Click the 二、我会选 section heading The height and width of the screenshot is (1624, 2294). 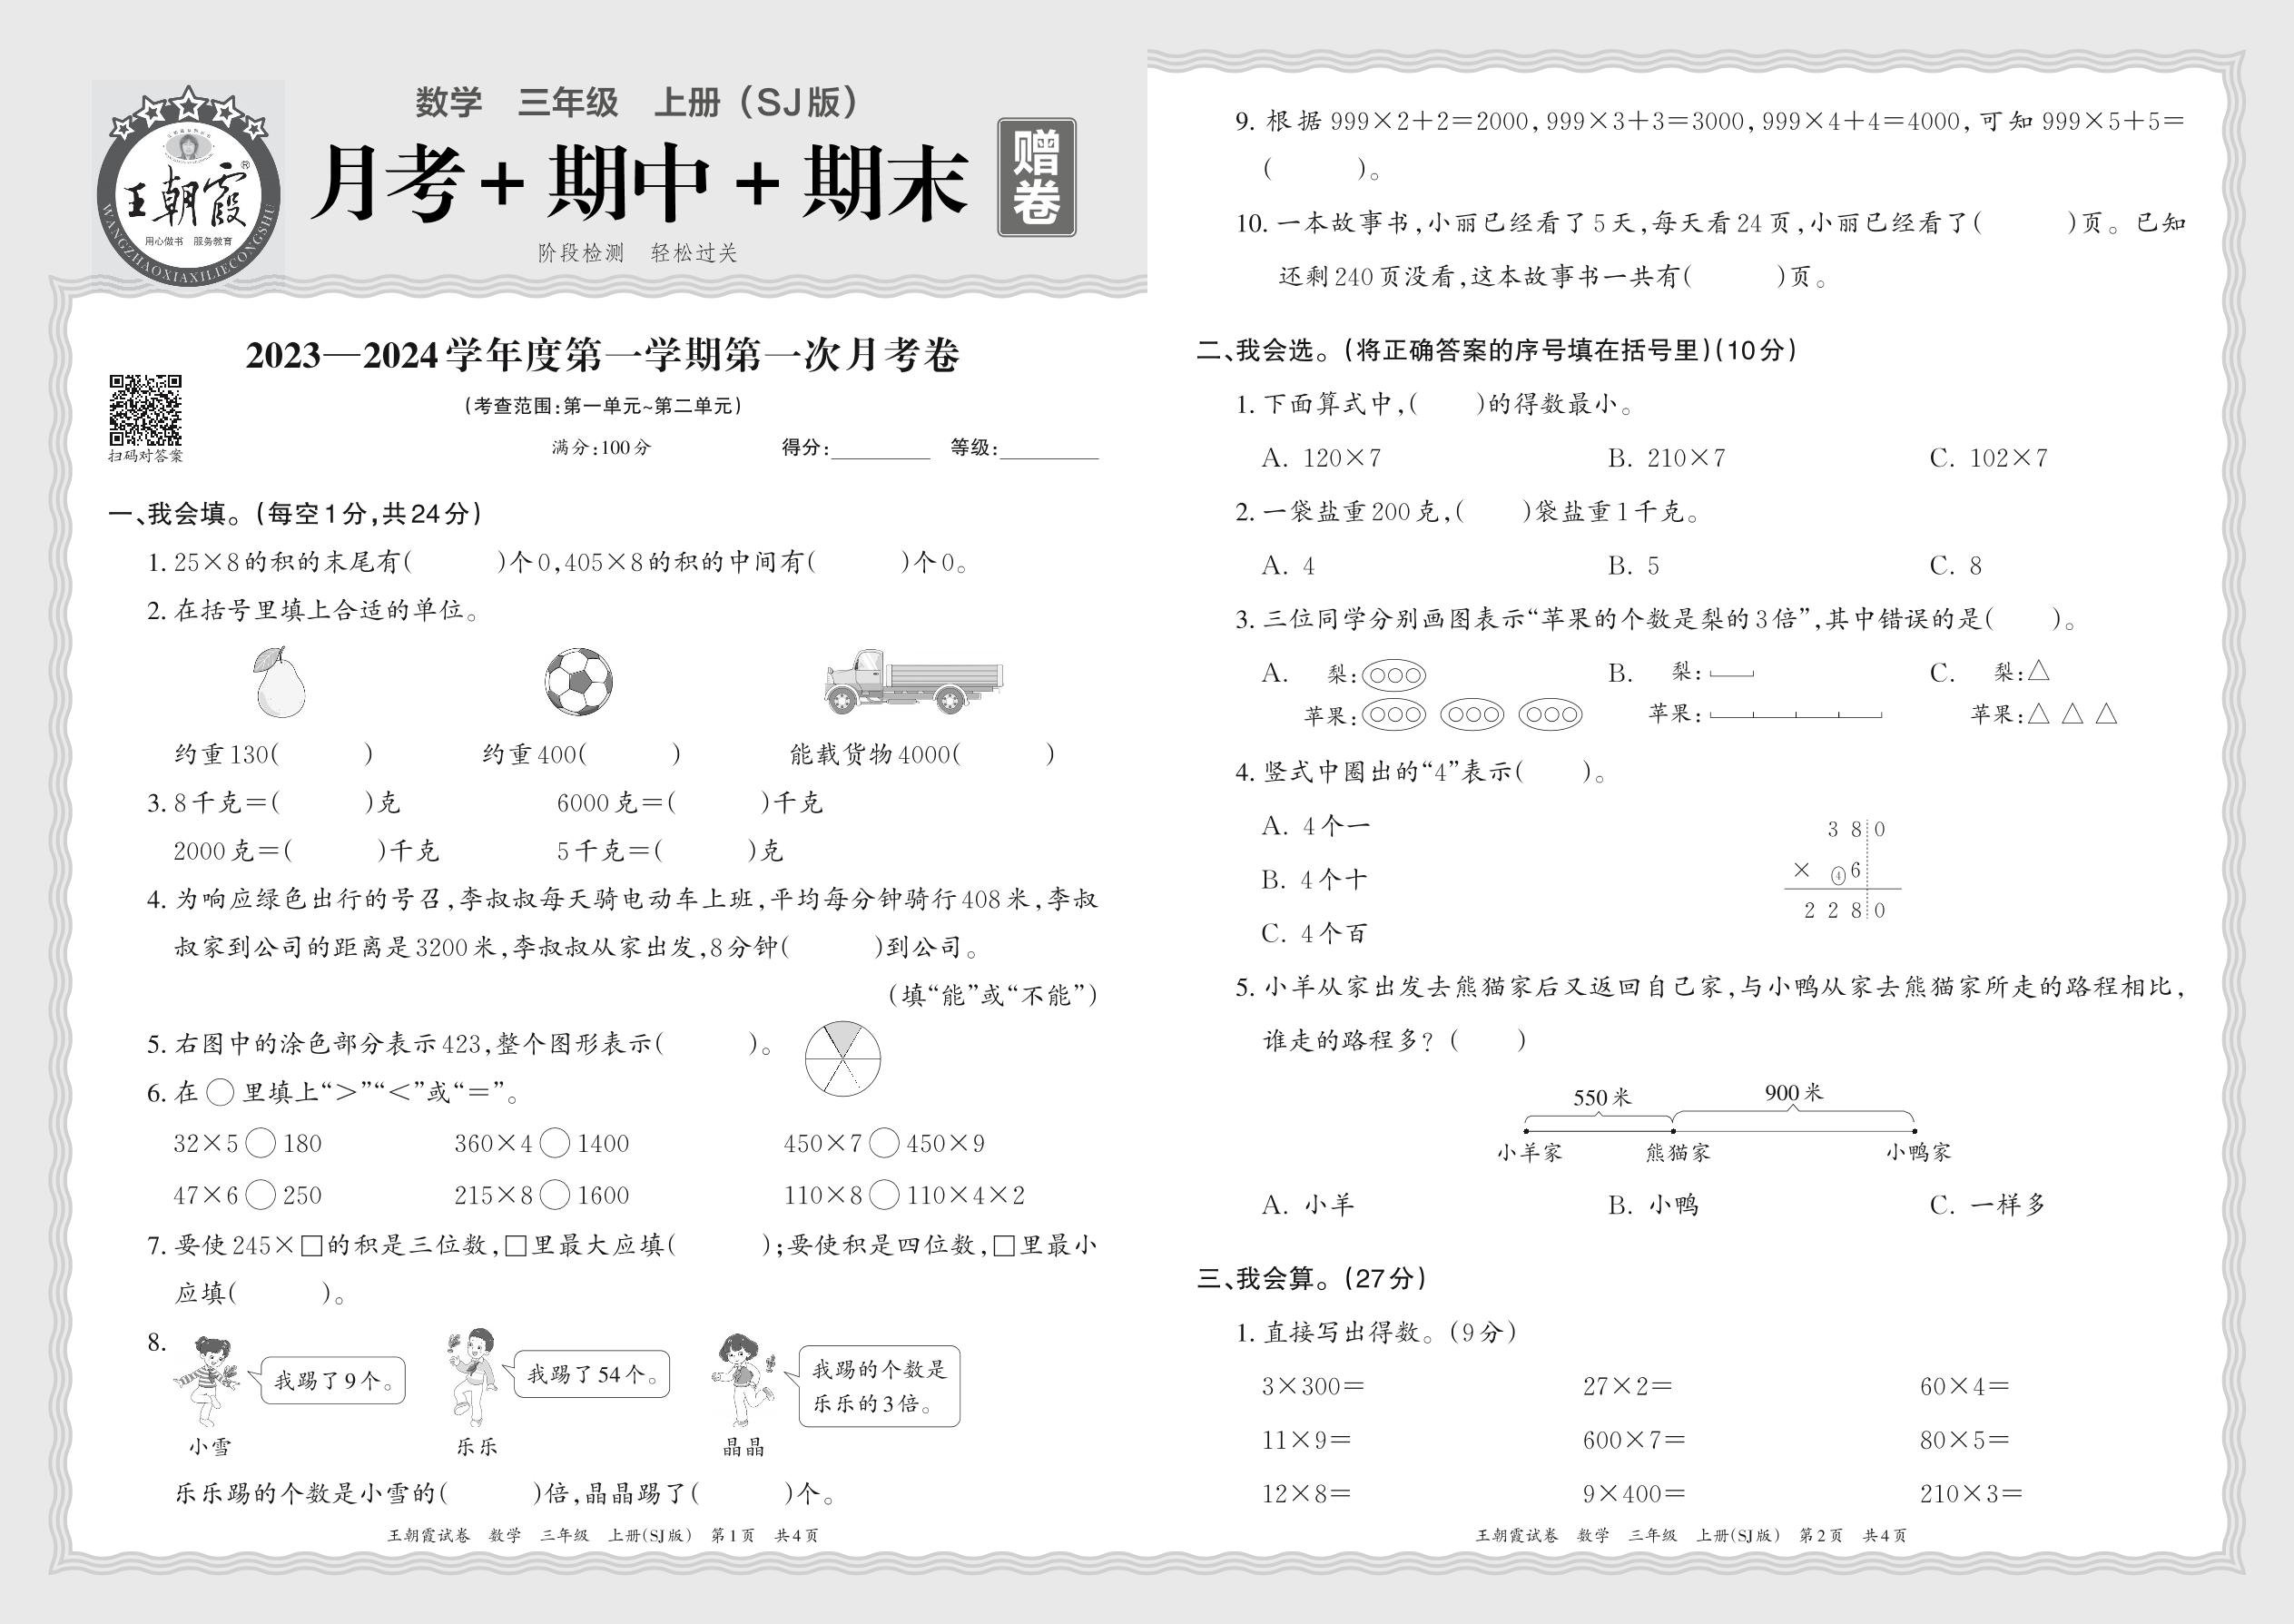(1495, 350)
